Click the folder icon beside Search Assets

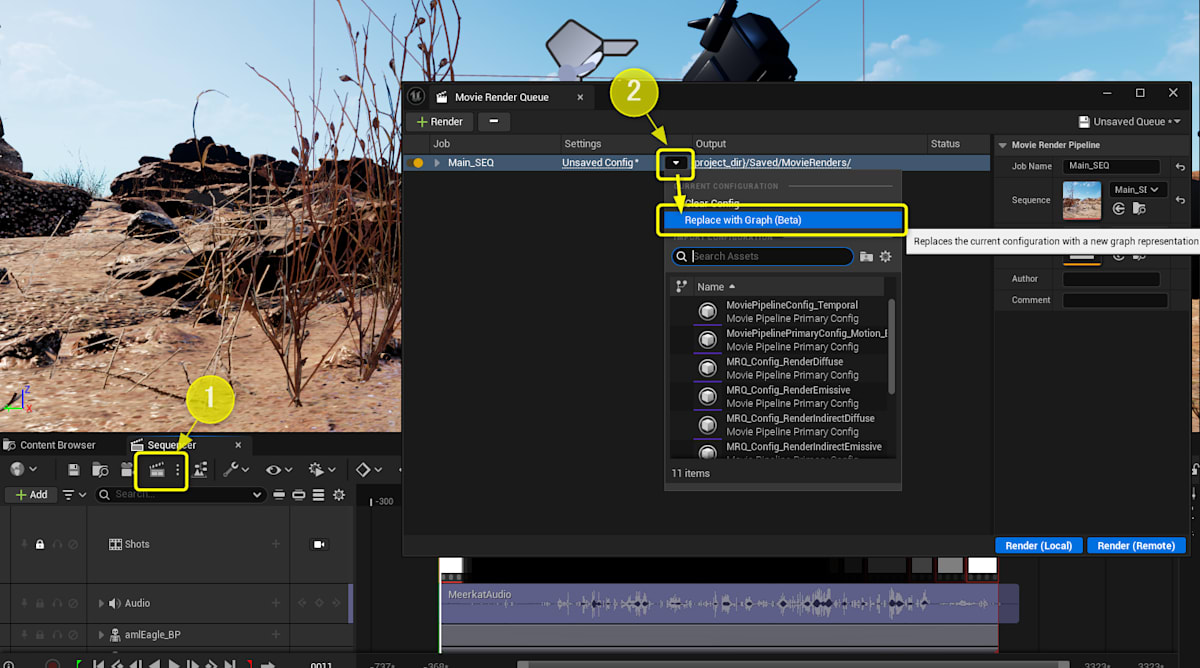pos(866,257)
